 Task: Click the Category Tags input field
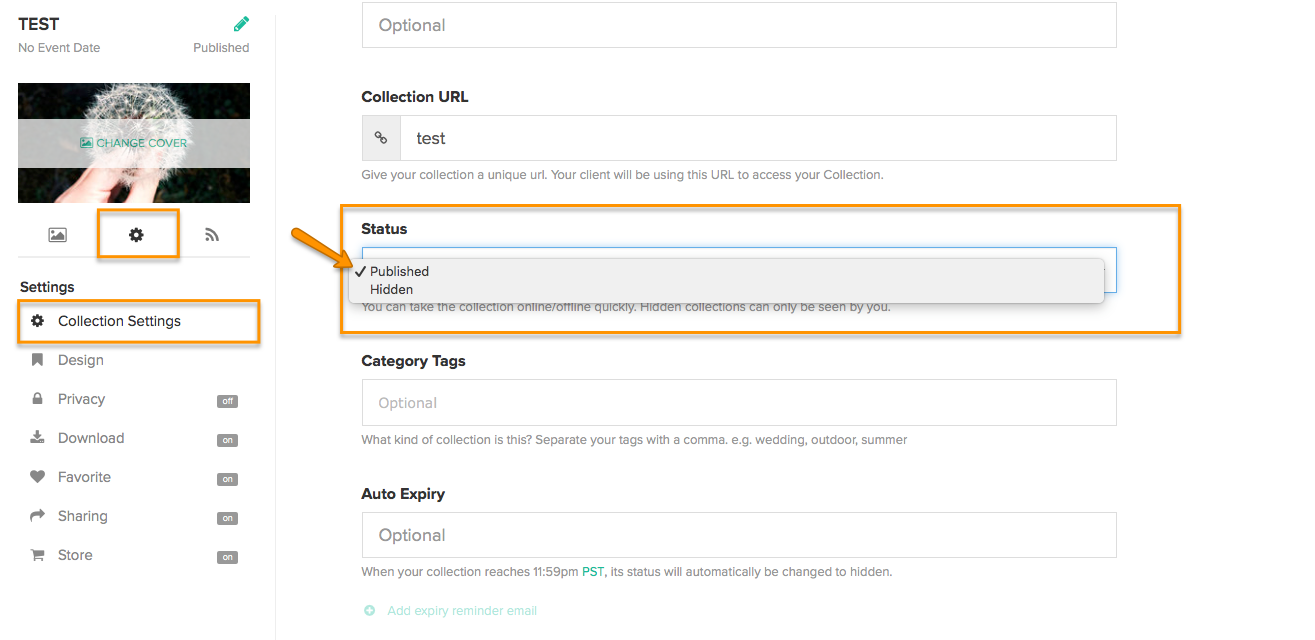(739, 403)
